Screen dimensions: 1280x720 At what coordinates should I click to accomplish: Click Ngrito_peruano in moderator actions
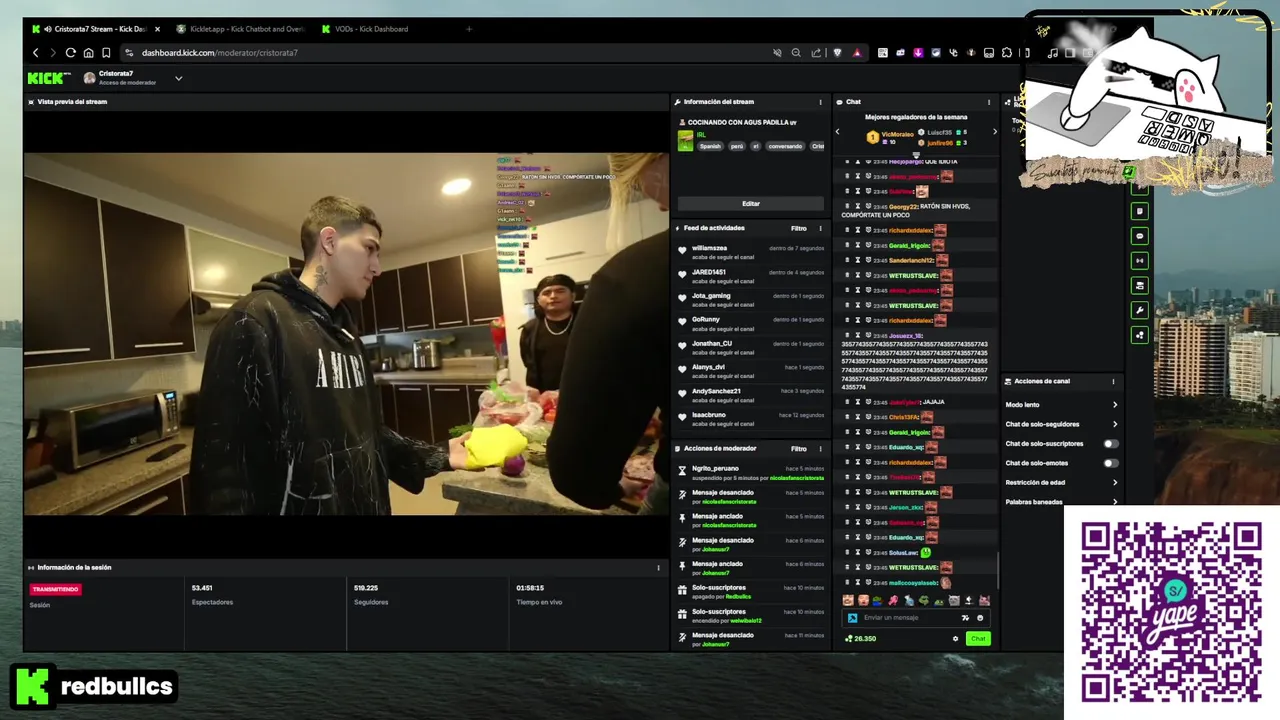coord(715,468)
